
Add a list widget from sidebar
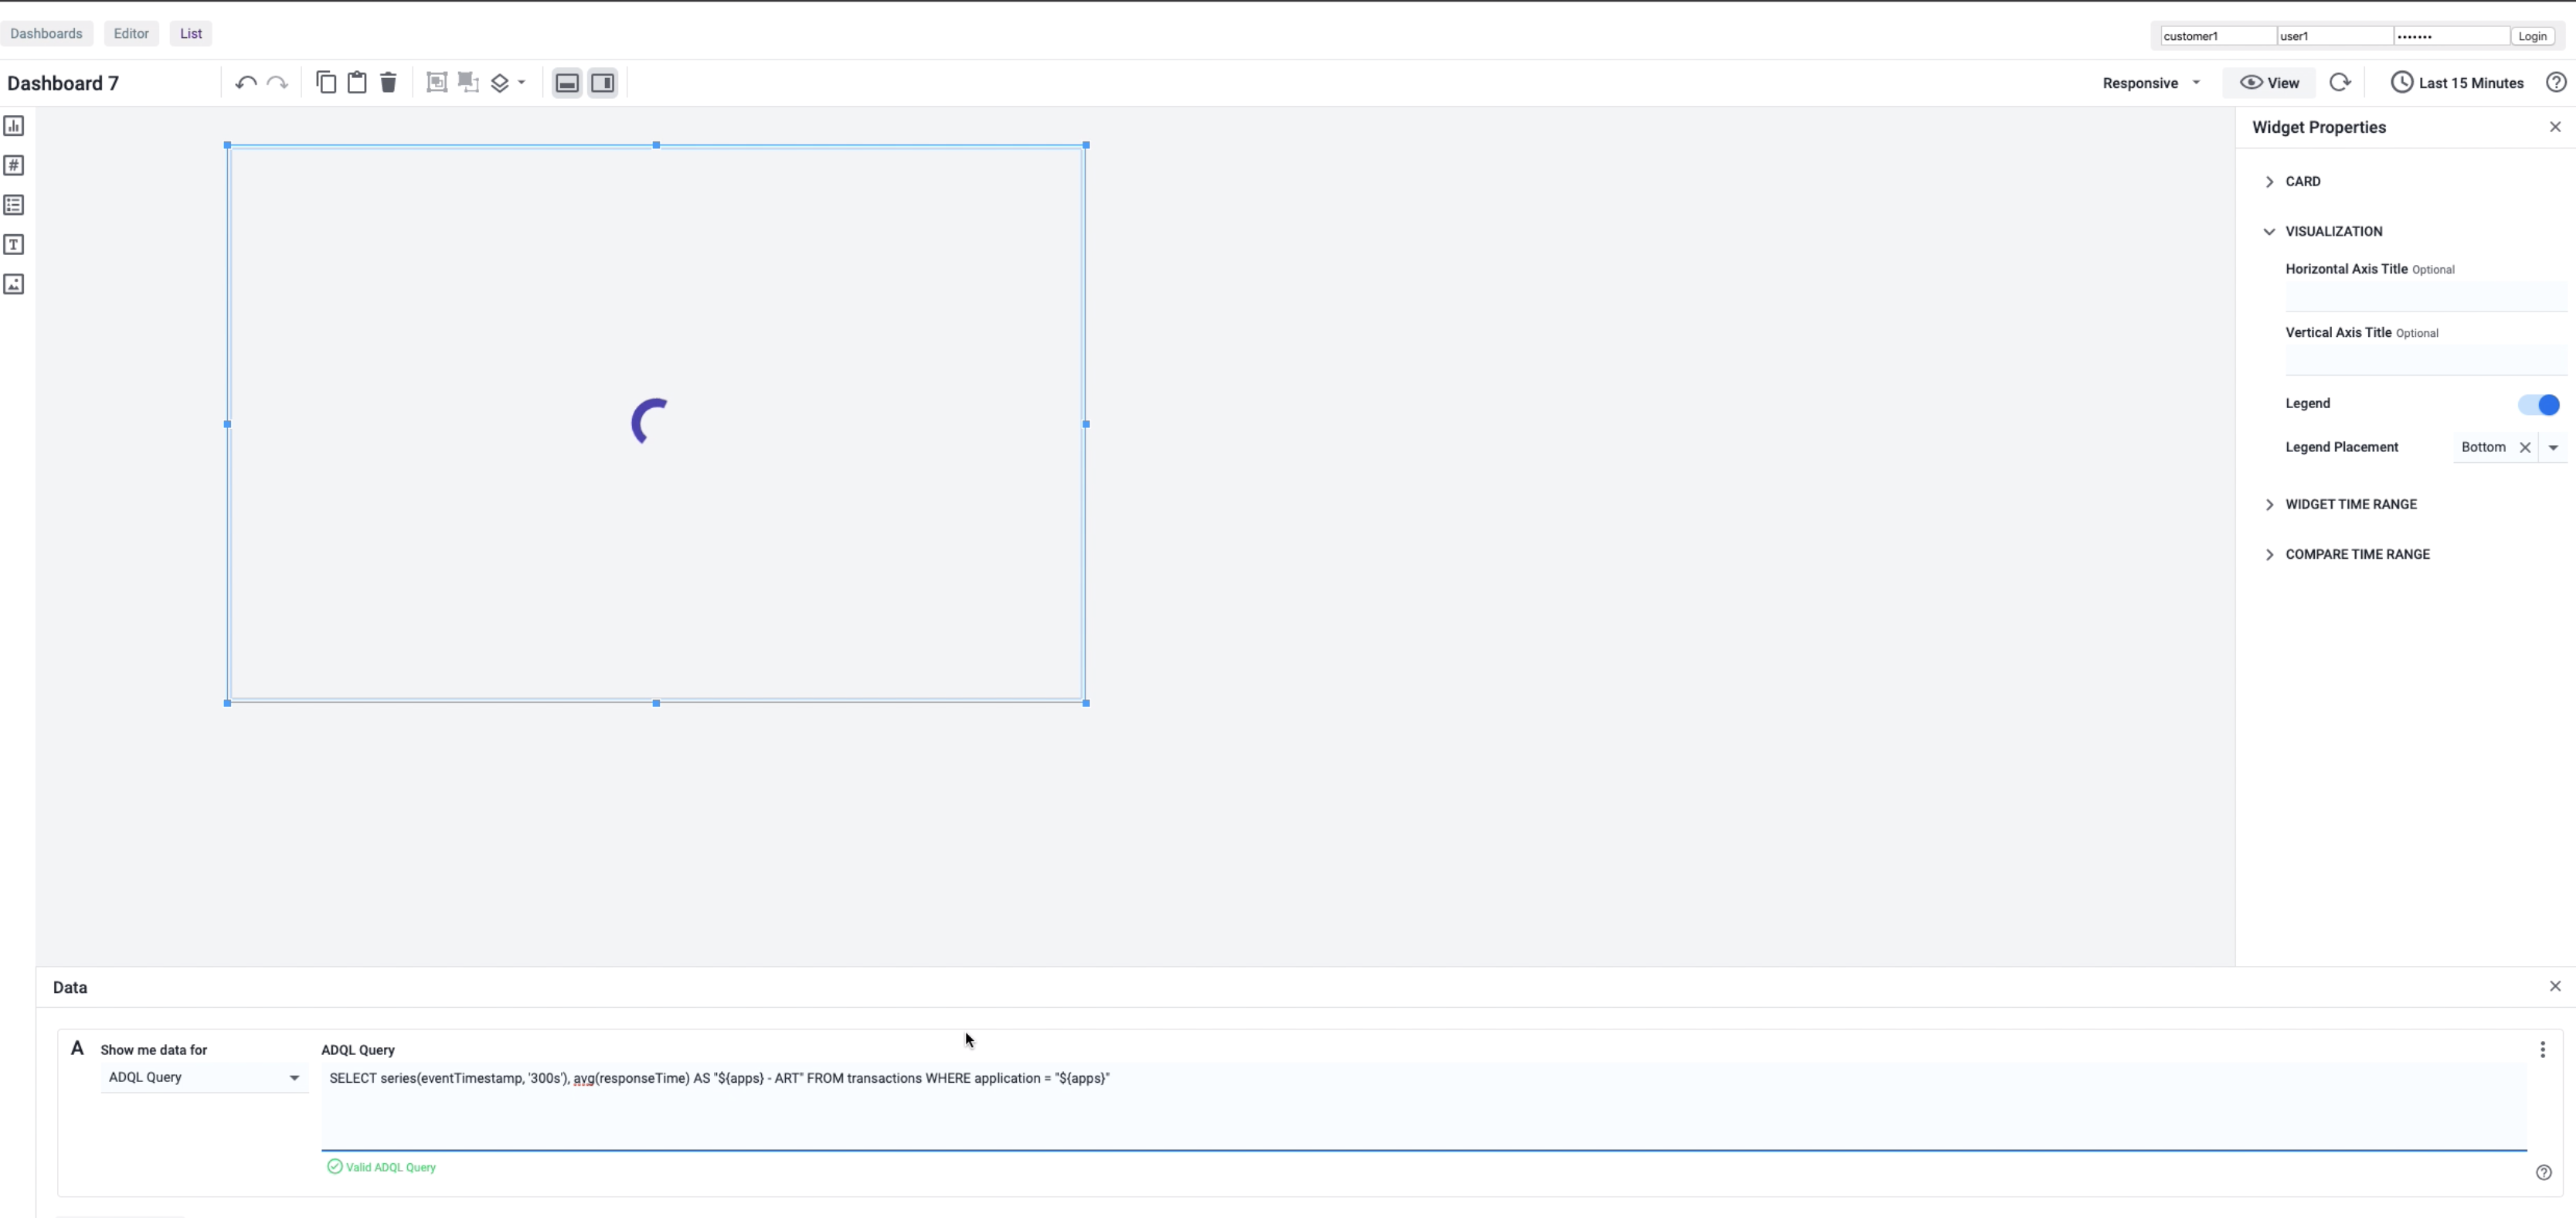point(14,205)
